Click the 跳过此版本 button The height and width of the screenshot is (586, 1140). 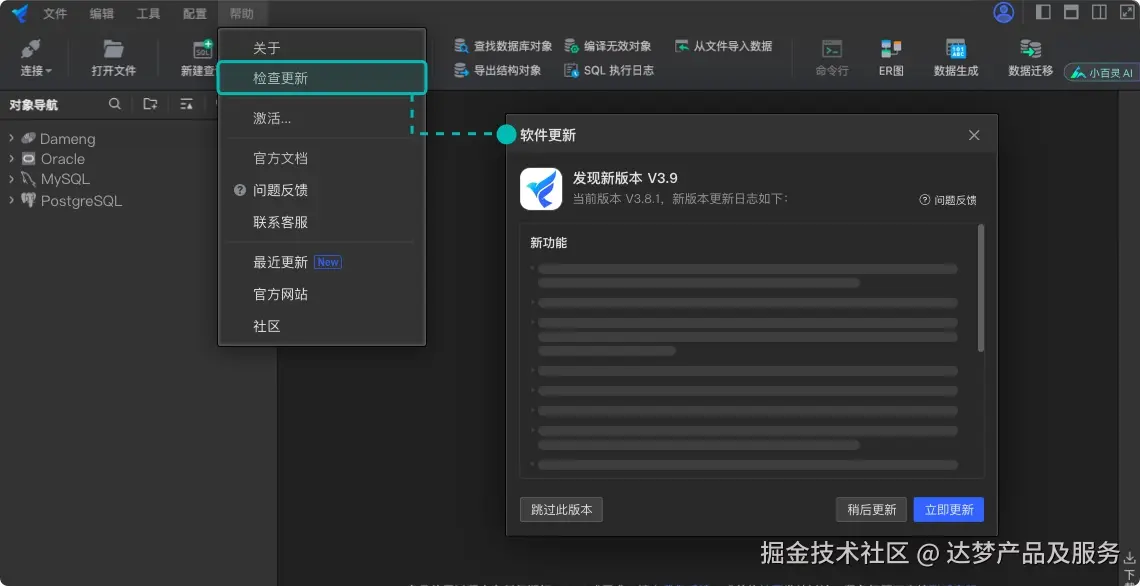pos(561,510)
